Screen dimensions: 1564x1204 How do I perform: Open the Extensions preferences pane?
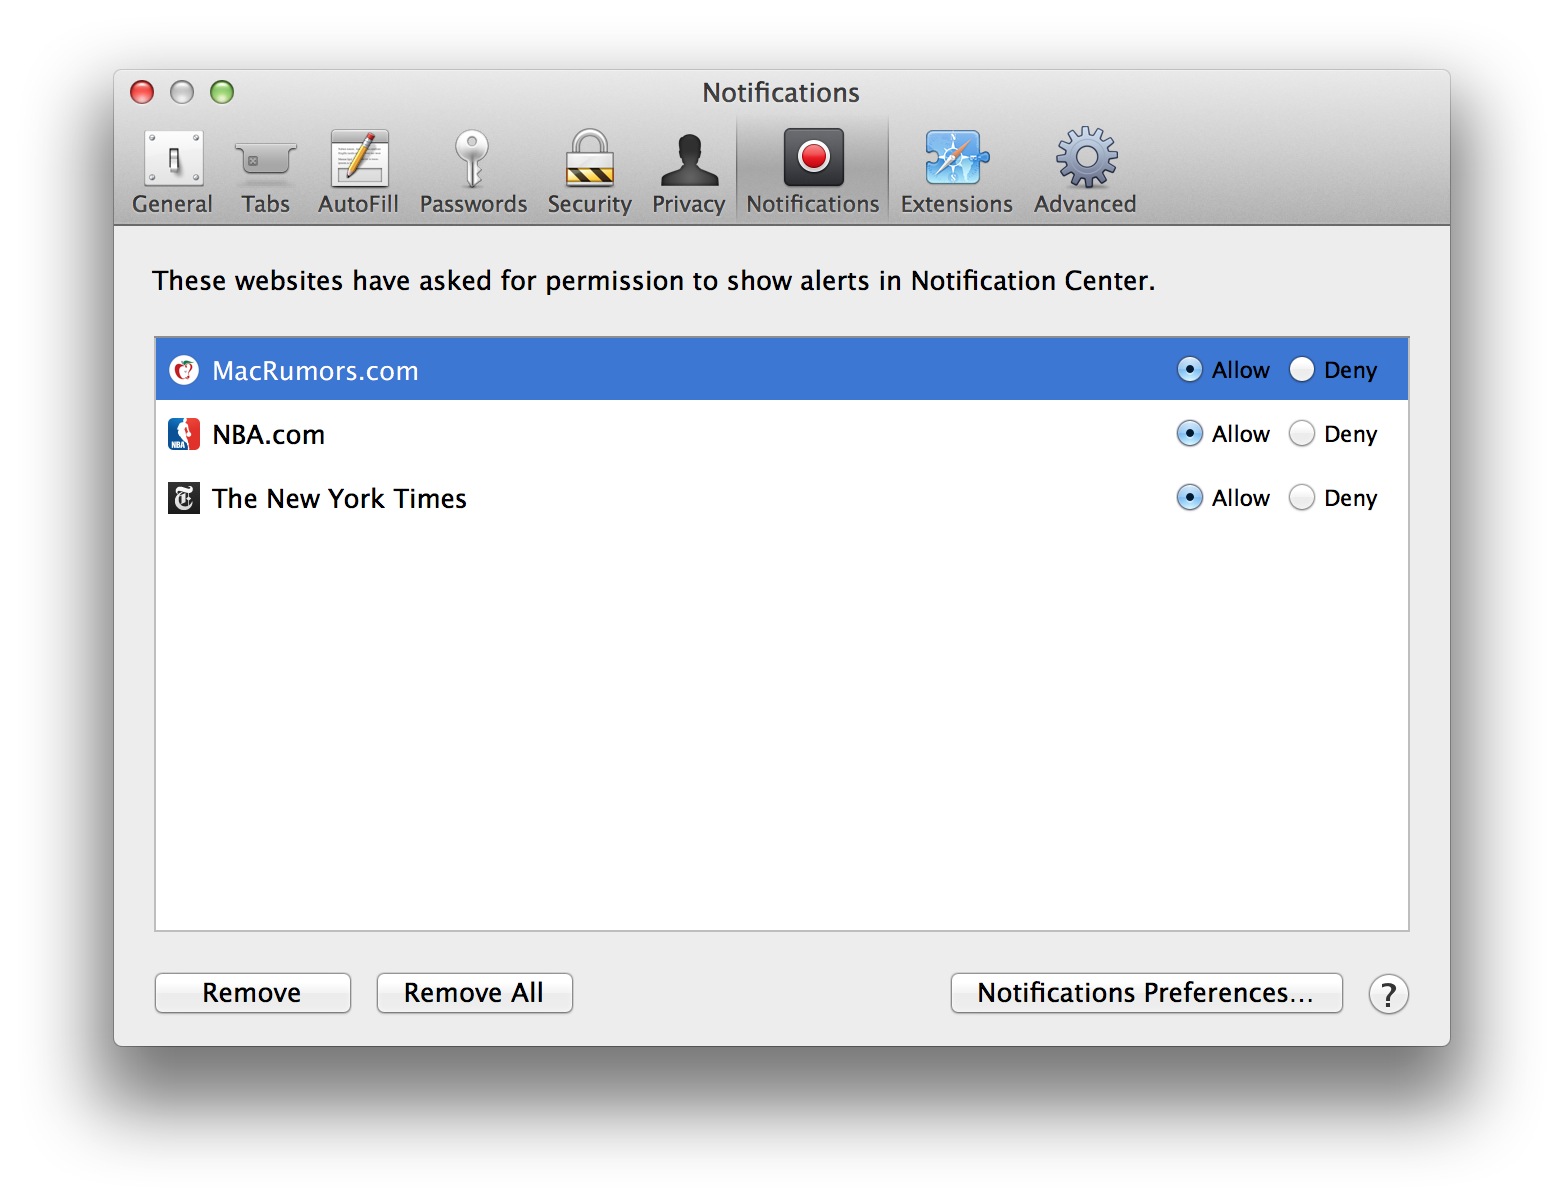point(957,172)
